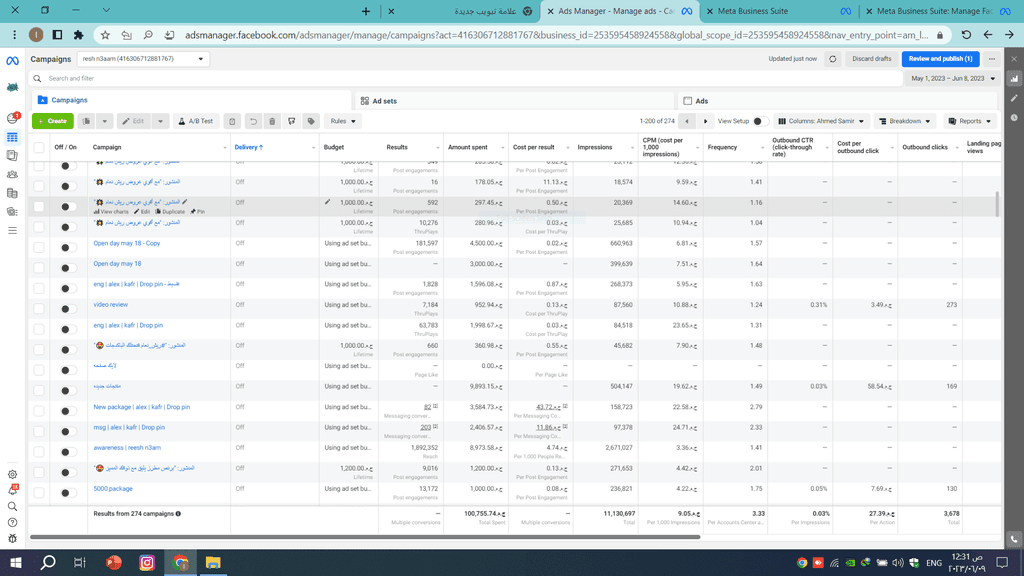This screenshot has width=1024, height=576.
Task: Click the Discard drafts button
Action: (x=871, y=59)
